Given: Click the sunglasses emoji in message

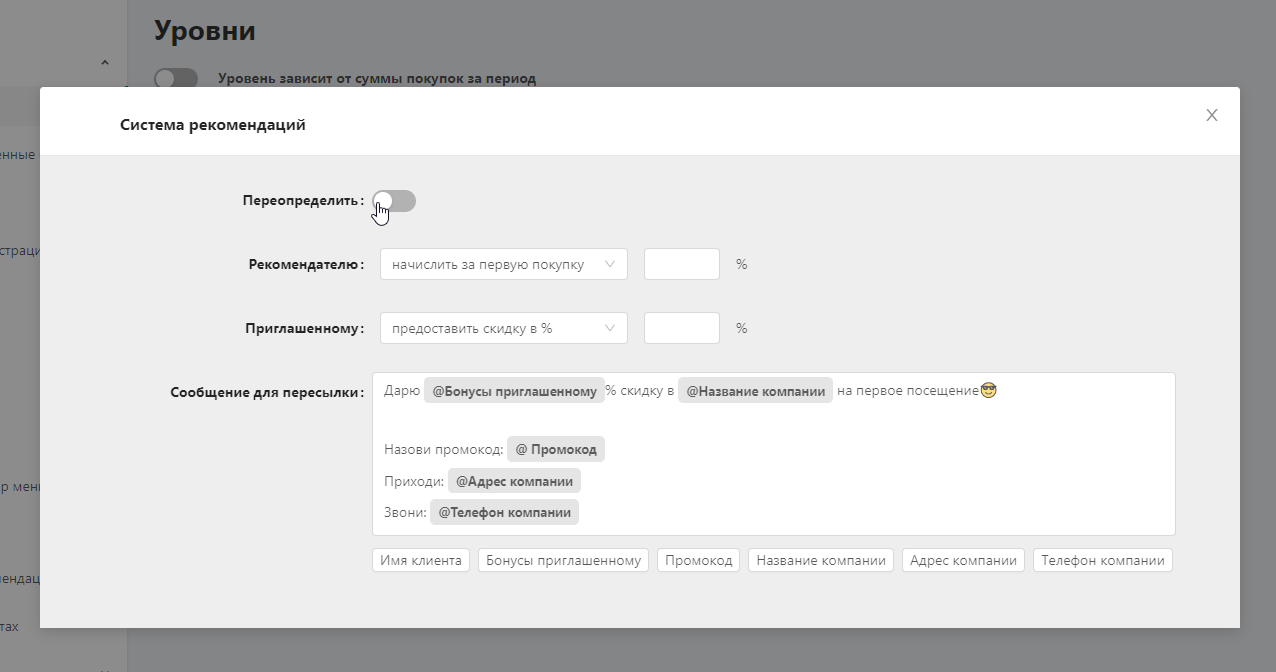Looking at the screenshot, I should [x=989, y=390].
